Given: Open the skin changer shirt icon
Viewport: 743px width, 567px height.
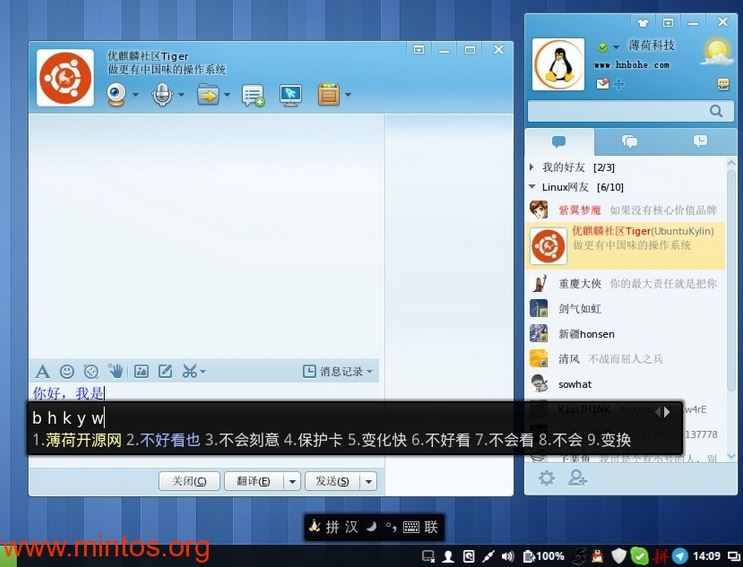Looking at the screenshot, I should pyautogui.click(x=642, y=22).
